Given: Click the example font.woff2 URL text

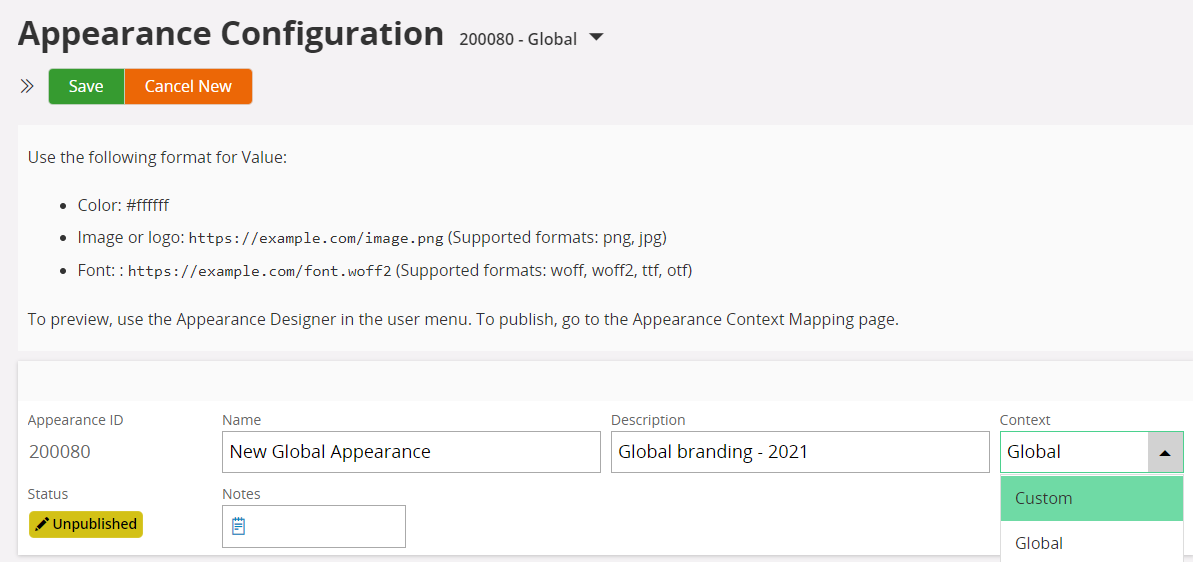Looking at the screenshot, I should tap(260, 271).
